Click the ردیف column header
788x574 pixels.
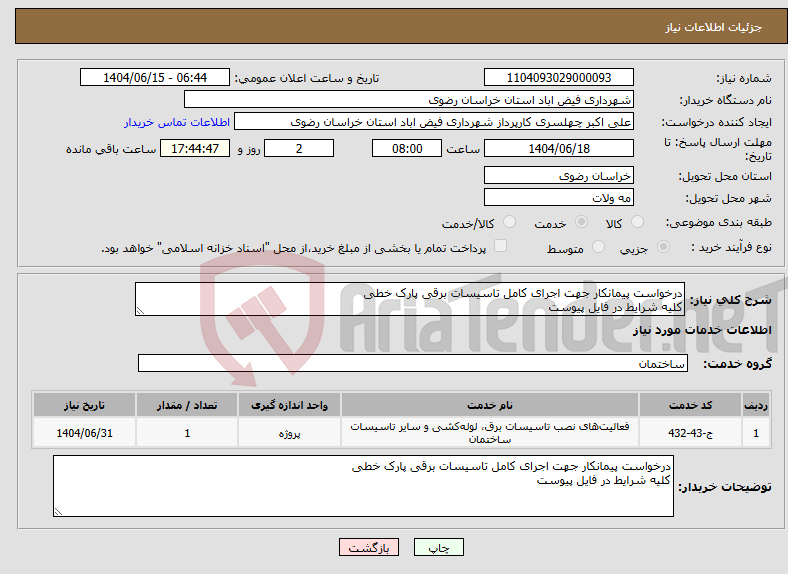(756, 405)
